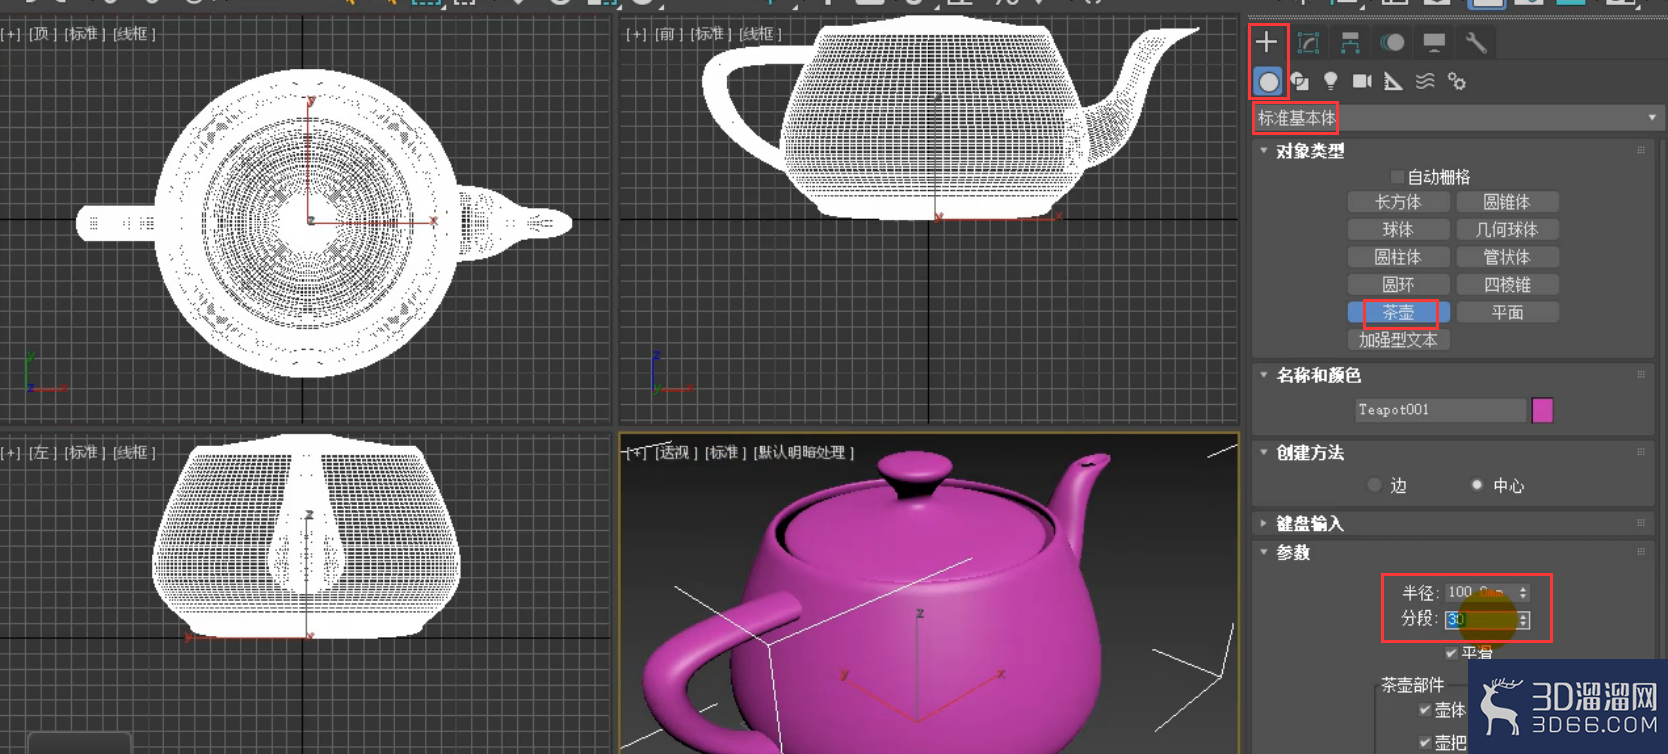Click the 分段 segments value field
Screen dimensions: 1668x754
click(1481, 620)
